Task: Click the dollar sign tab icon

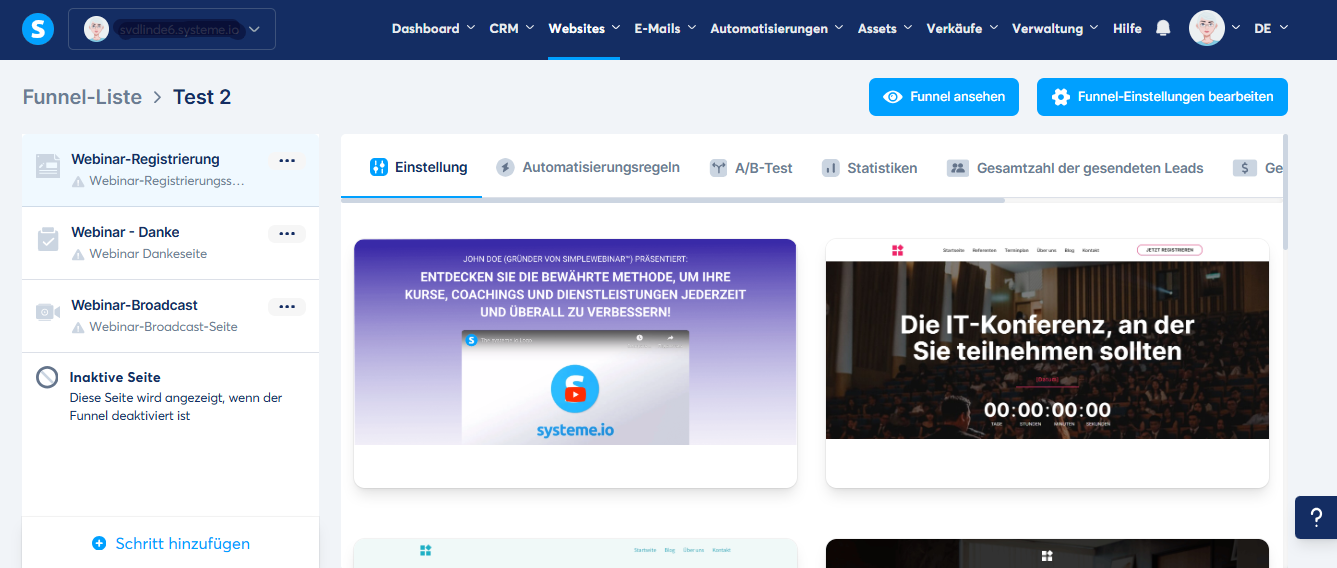Action: (x=1244, y=168)
